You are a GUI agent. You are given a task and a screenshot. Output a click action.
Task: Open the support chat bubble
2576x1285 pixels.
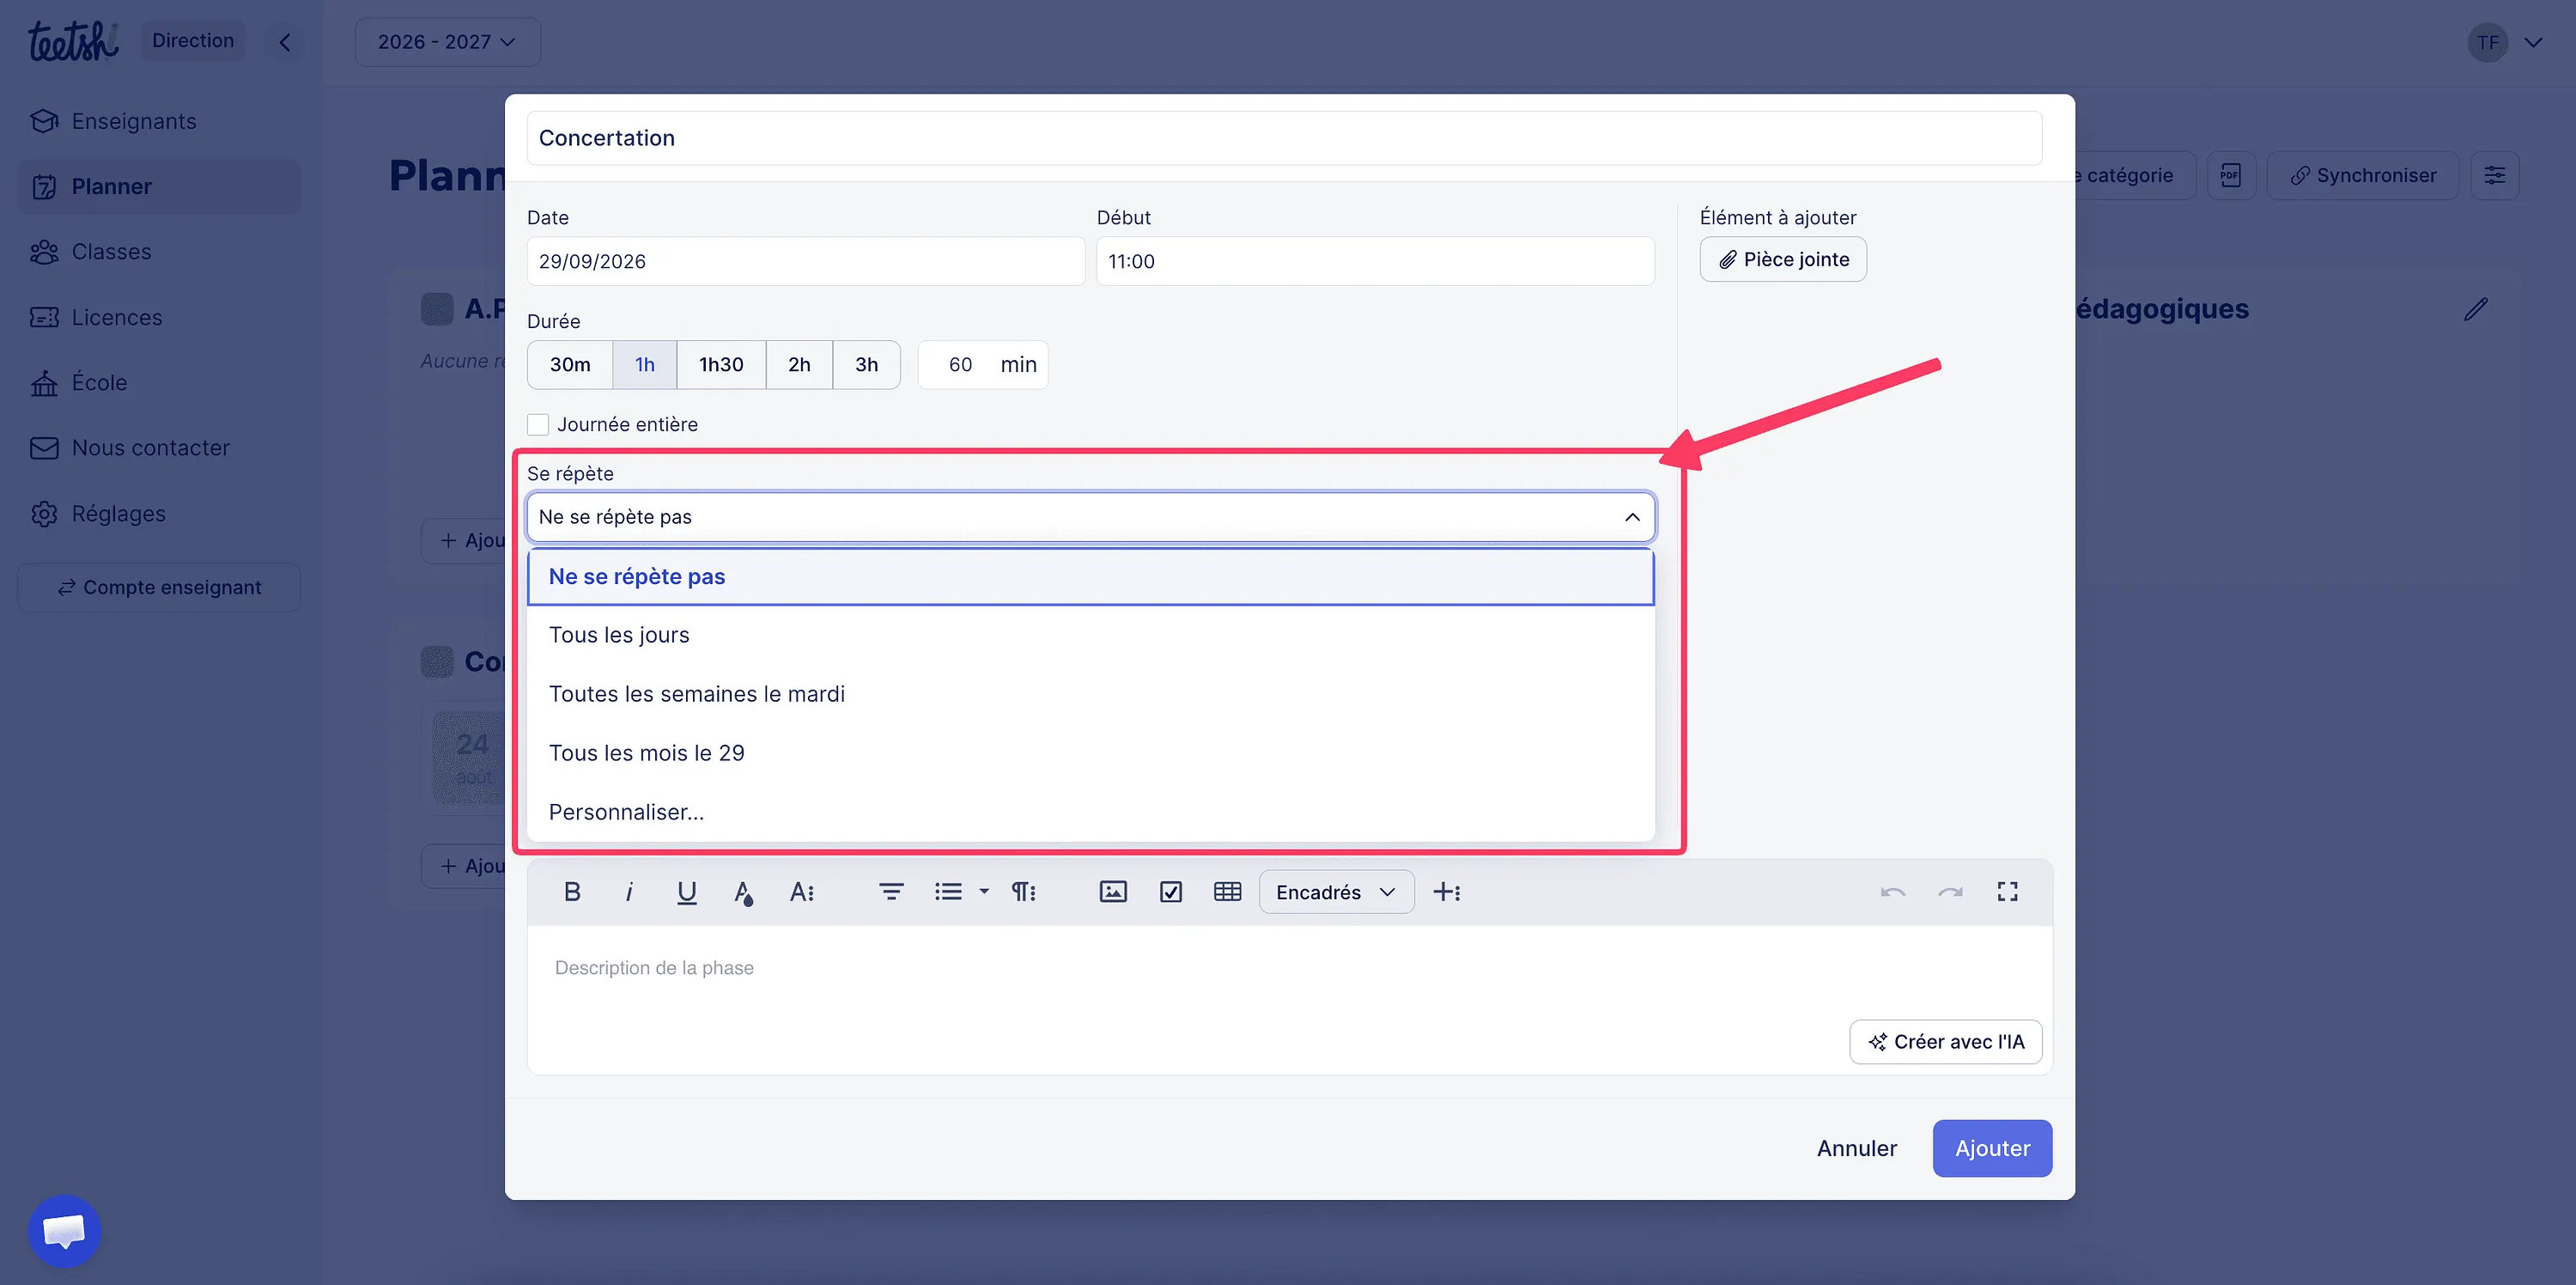(65, 1231)
